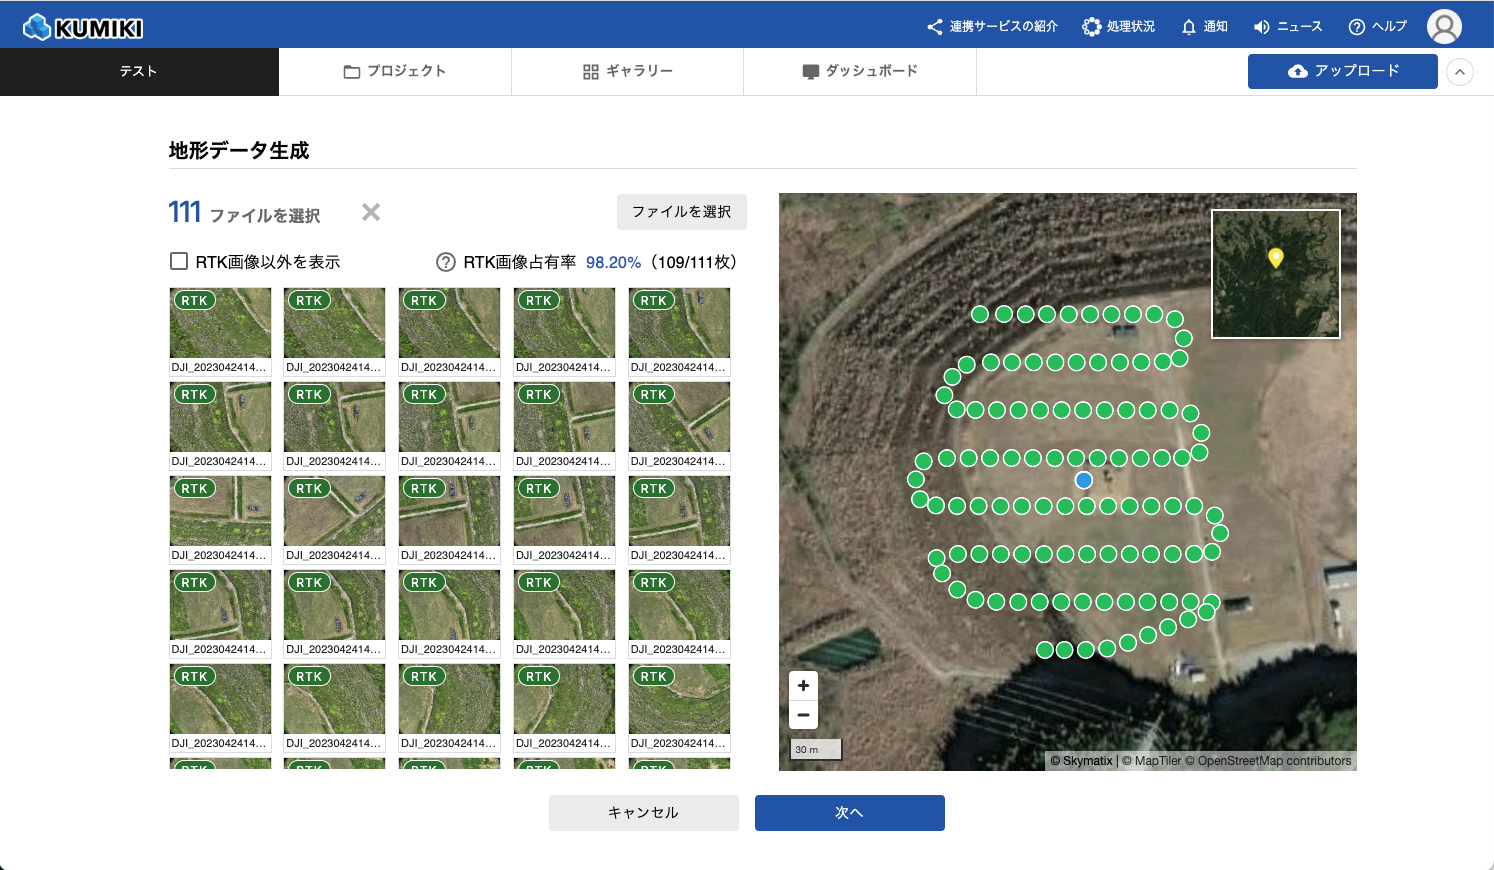
Task: Enable showing non-RTK images checkbox
Action: point(179,262)
